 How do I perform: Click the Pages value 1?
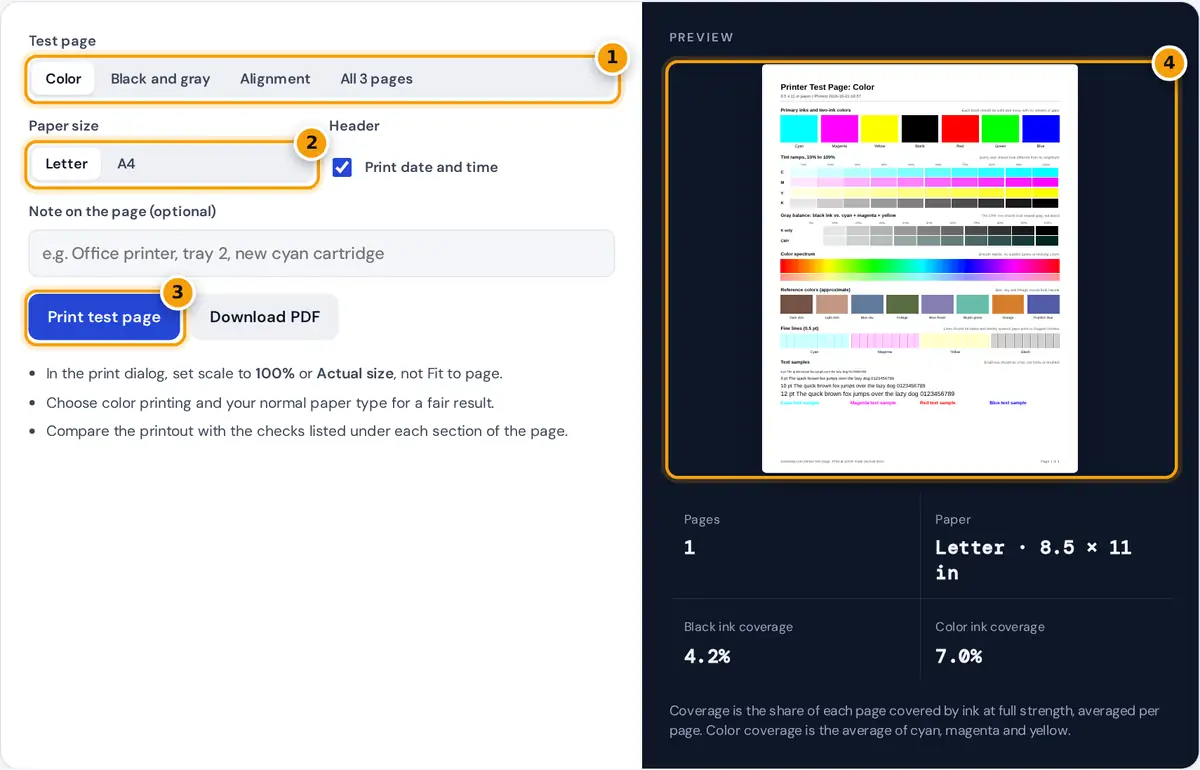click(689, 547)
